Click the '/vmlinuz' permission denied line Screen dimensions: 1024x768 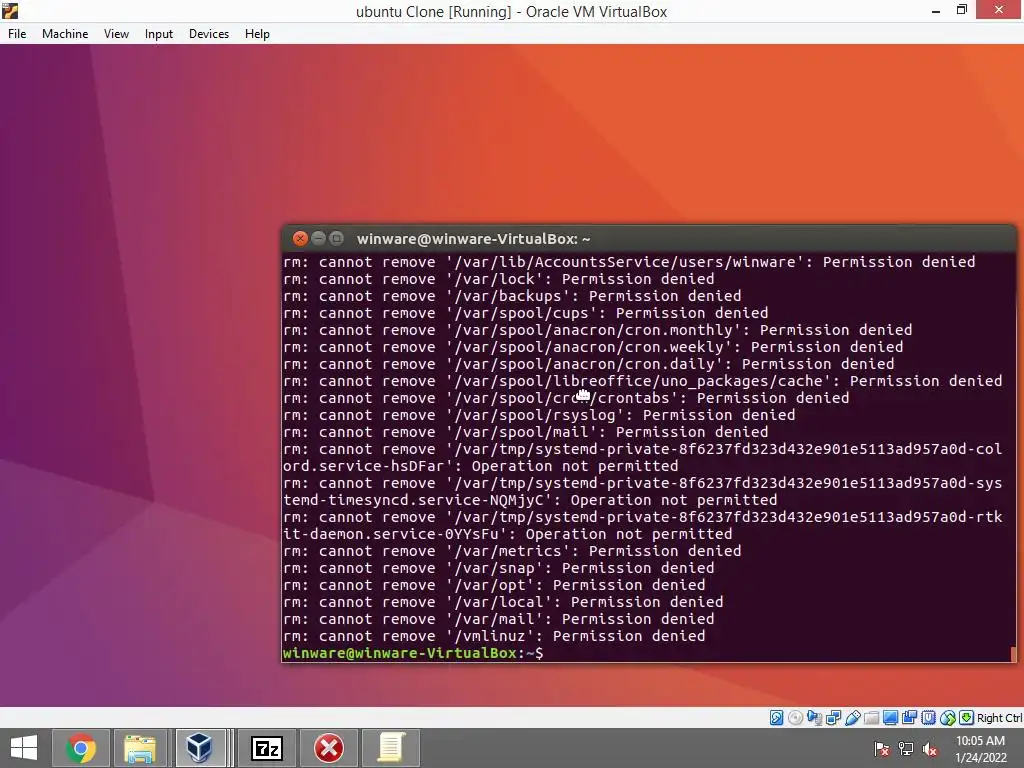click(494, 636)
